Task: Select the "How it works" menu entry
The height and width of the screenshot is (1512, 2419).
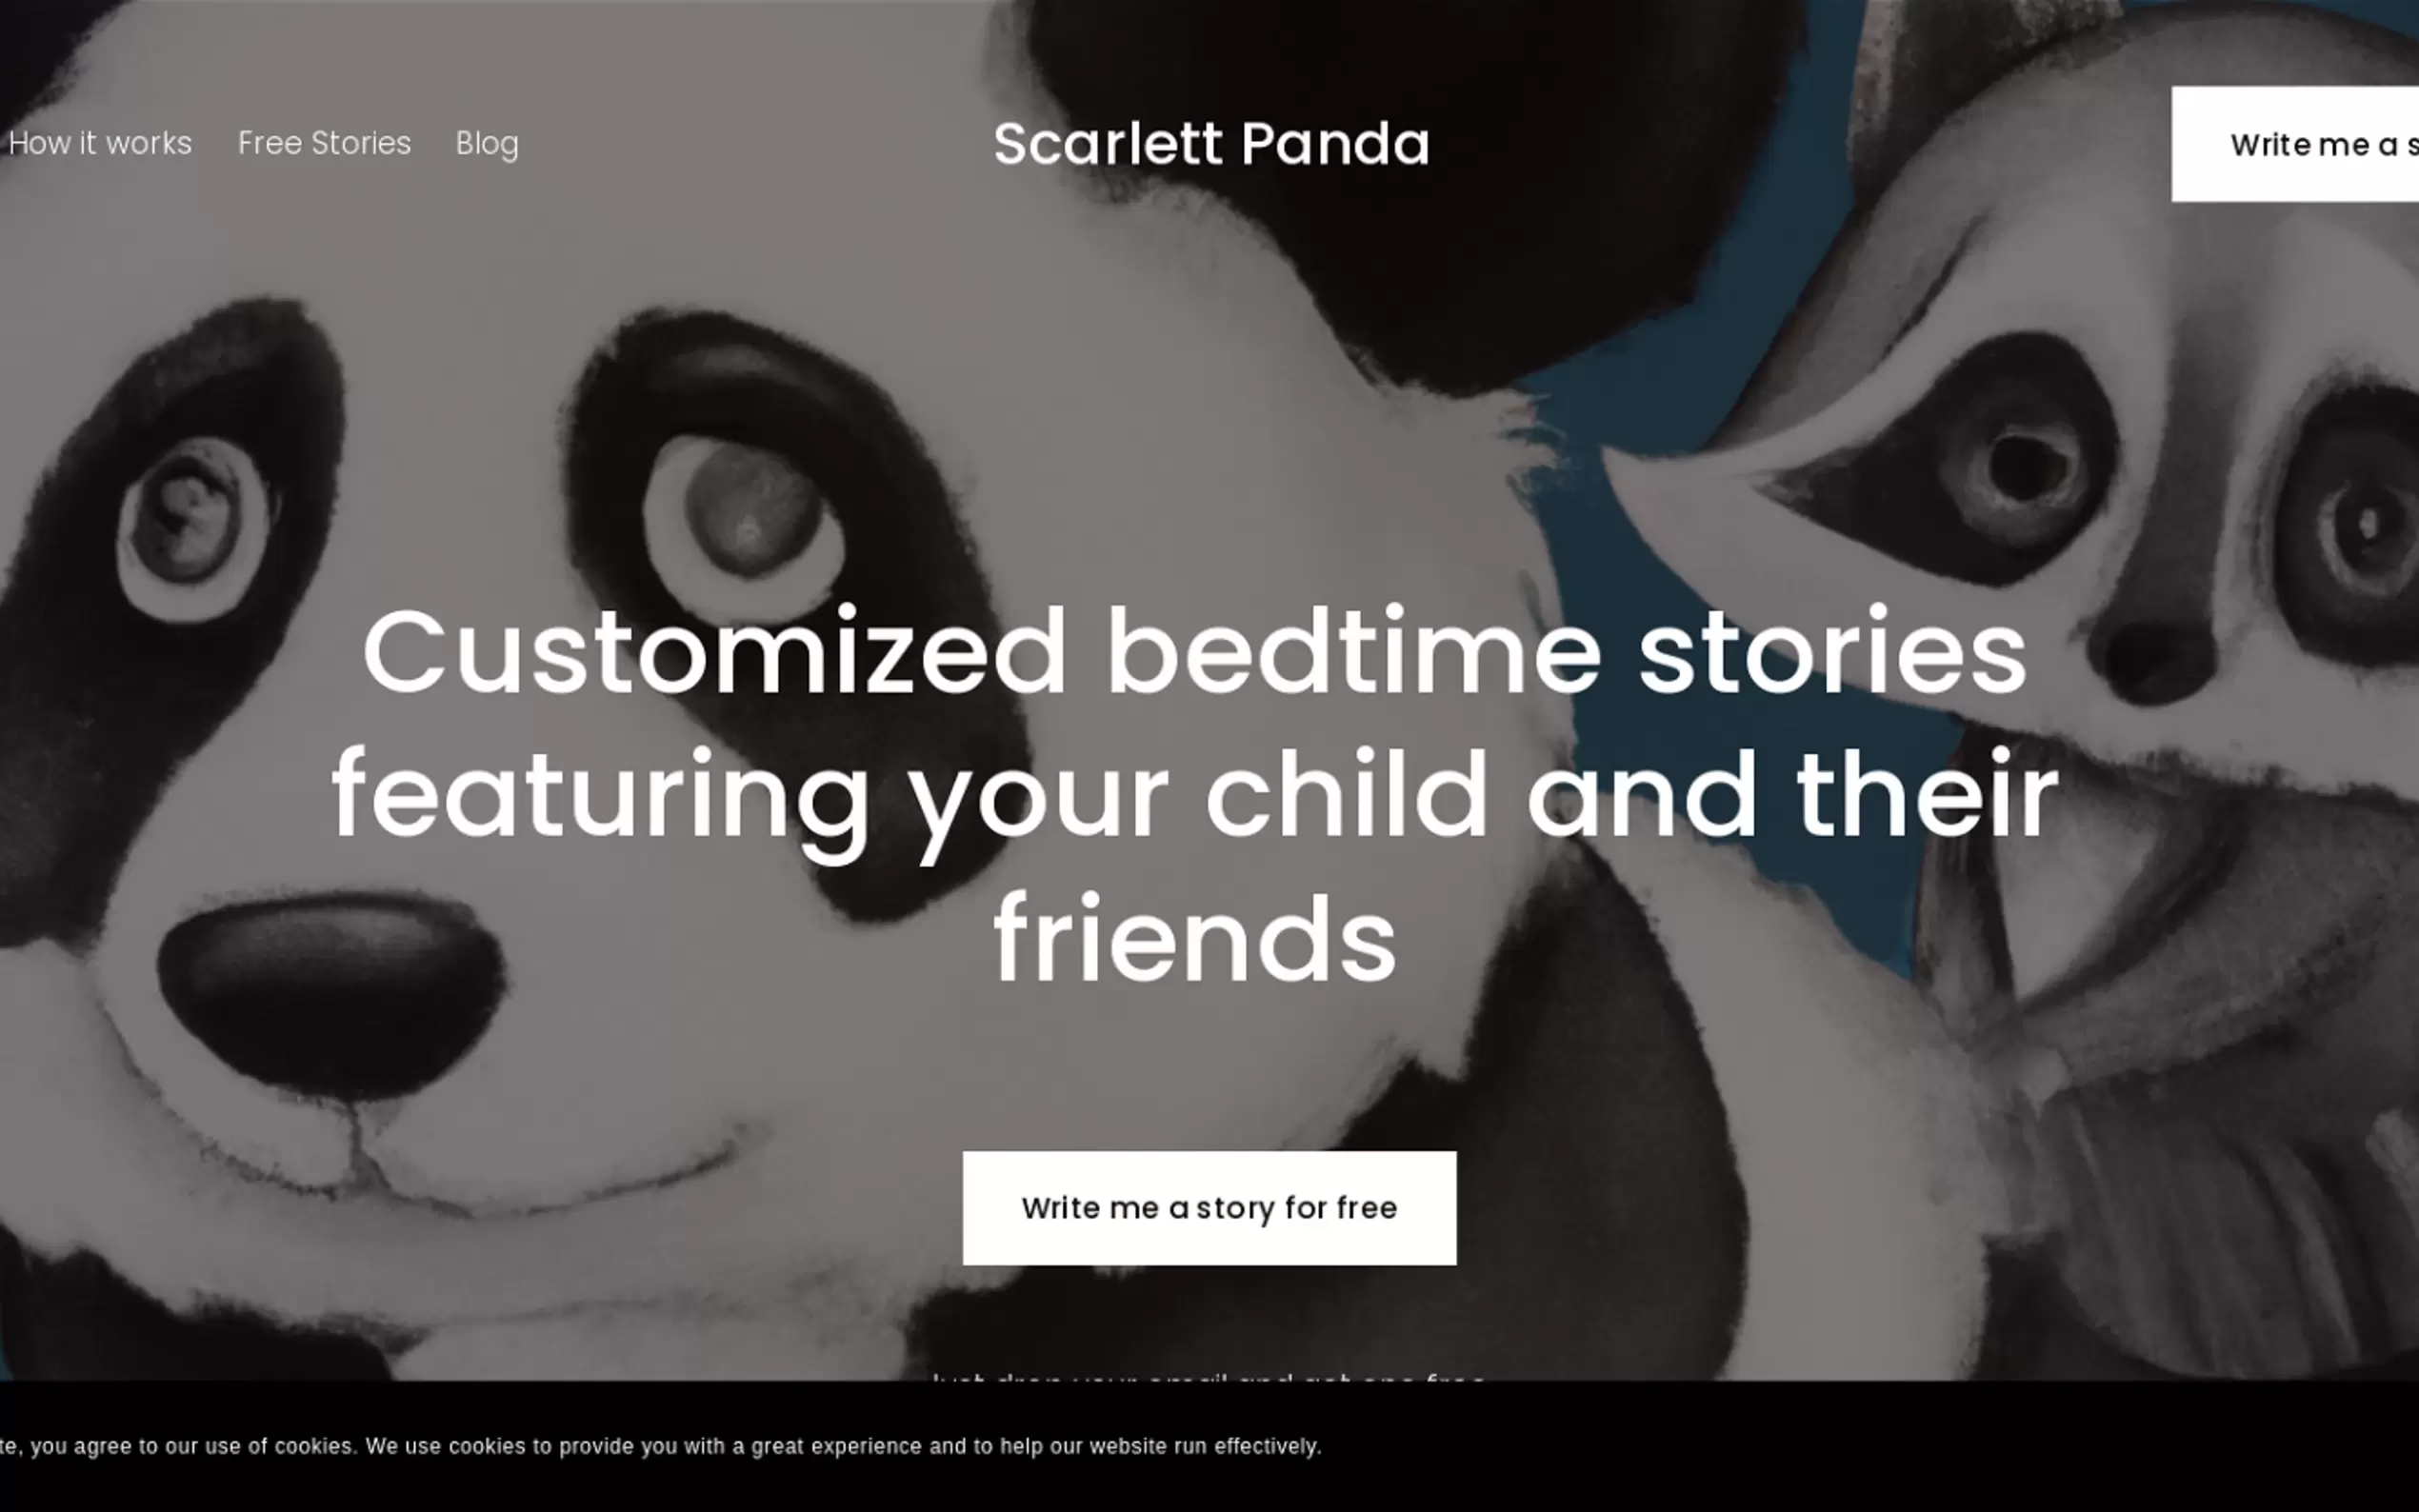Action: point(99,143)
